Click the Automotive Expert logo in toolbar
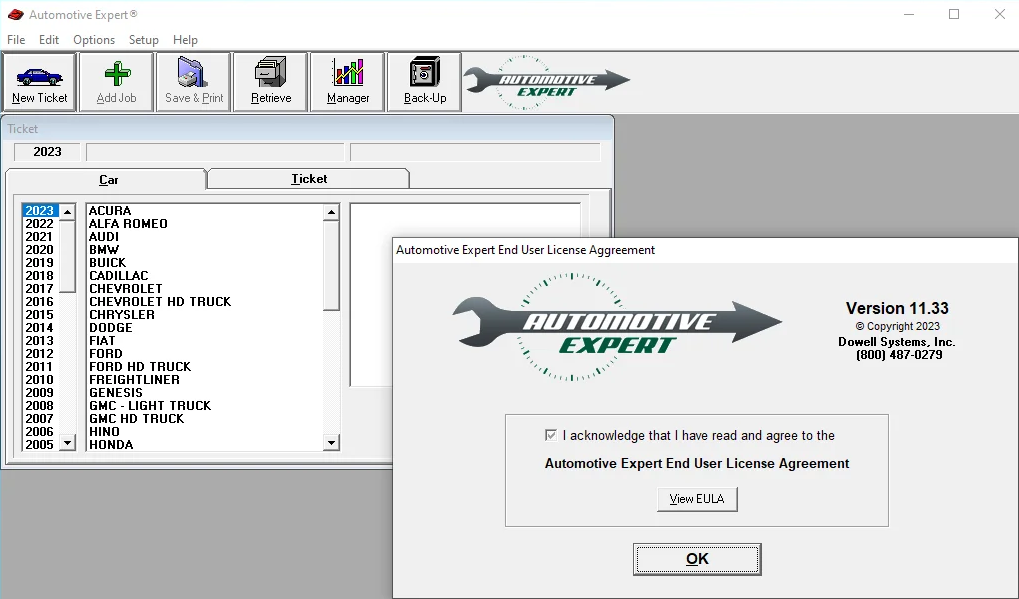Image resolution: width=1019 pixels, height=599 pixels. click(x=547, y=83)
